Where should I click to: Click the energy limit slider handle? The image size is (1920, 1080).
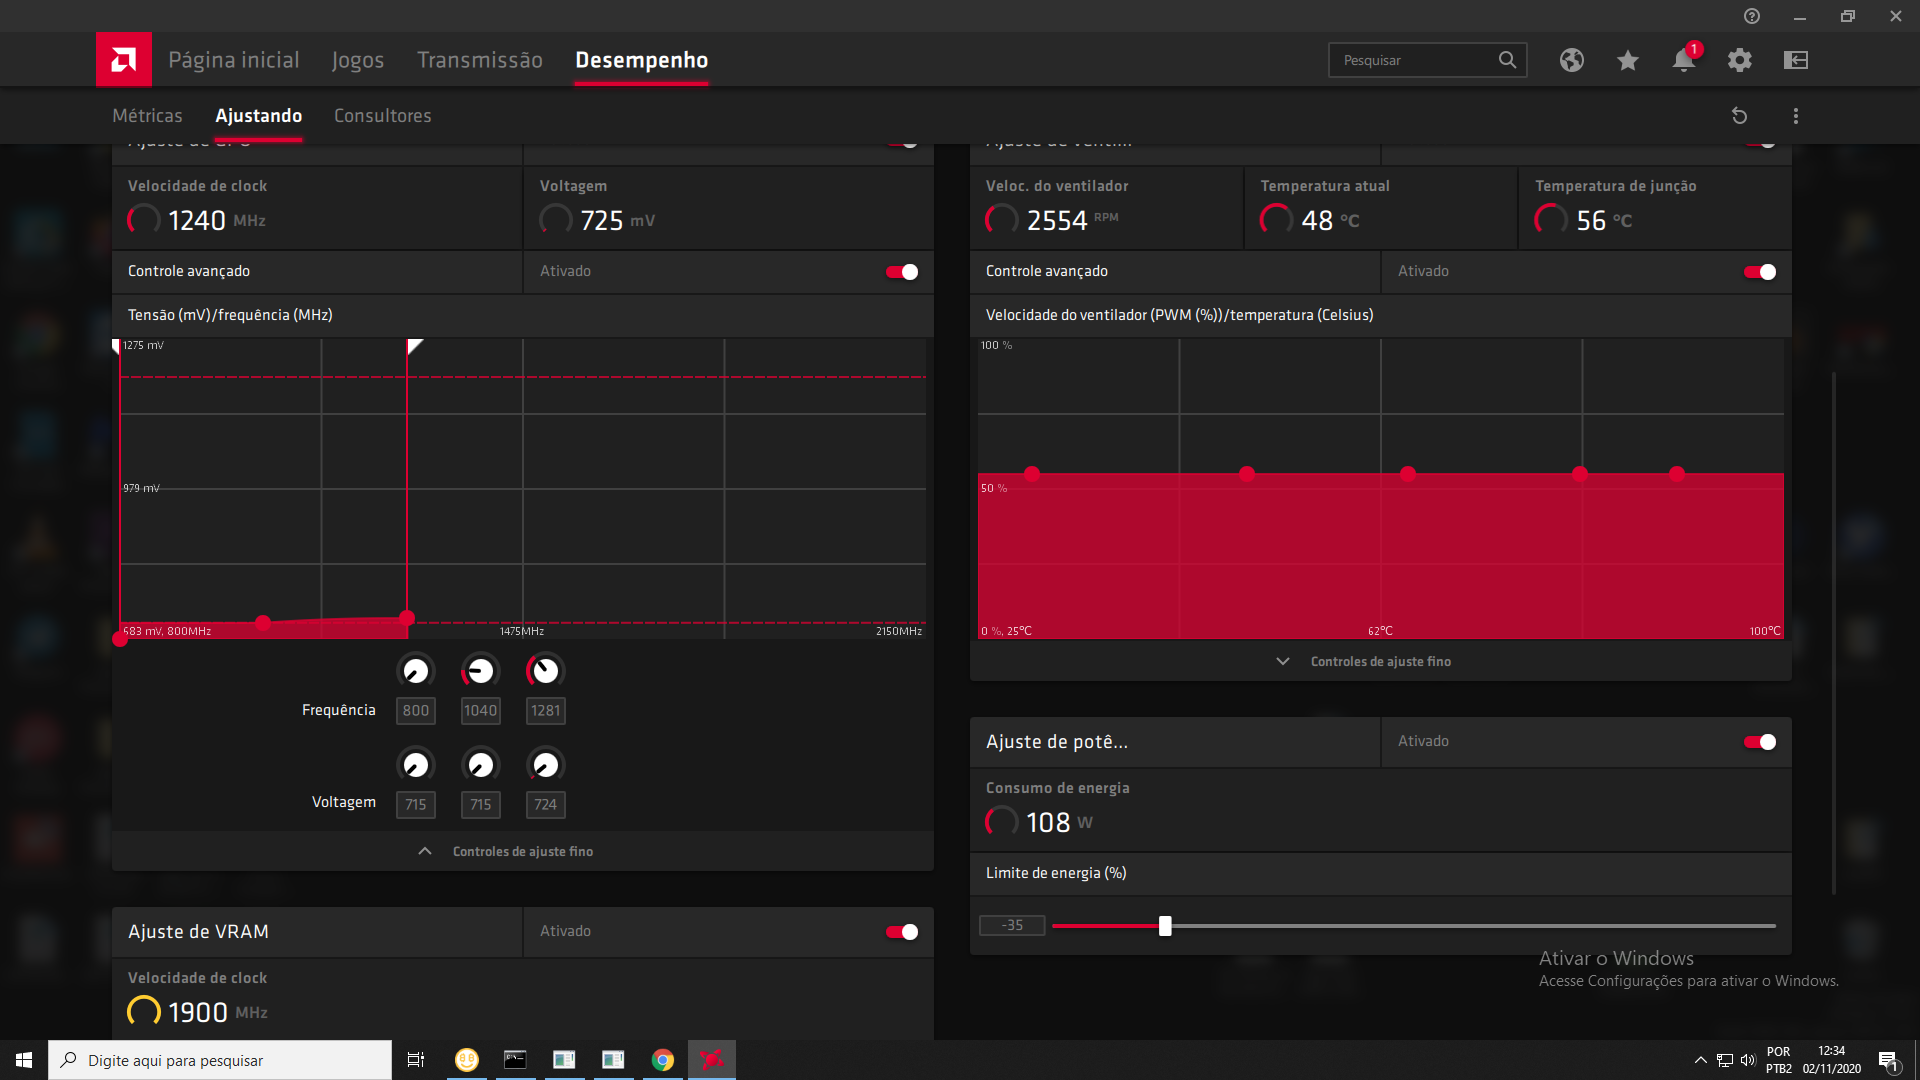pos(1165,926)
